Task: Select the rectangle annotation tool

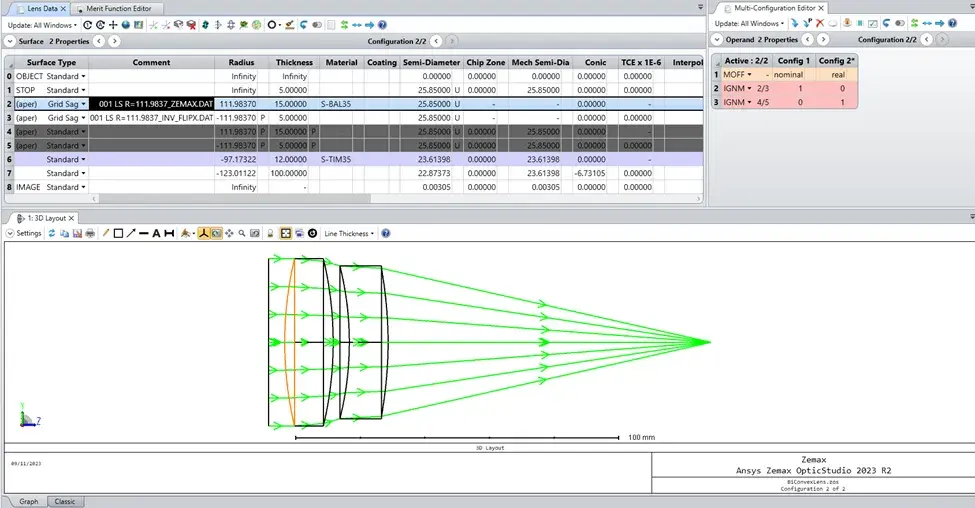Action: (118, 233)
